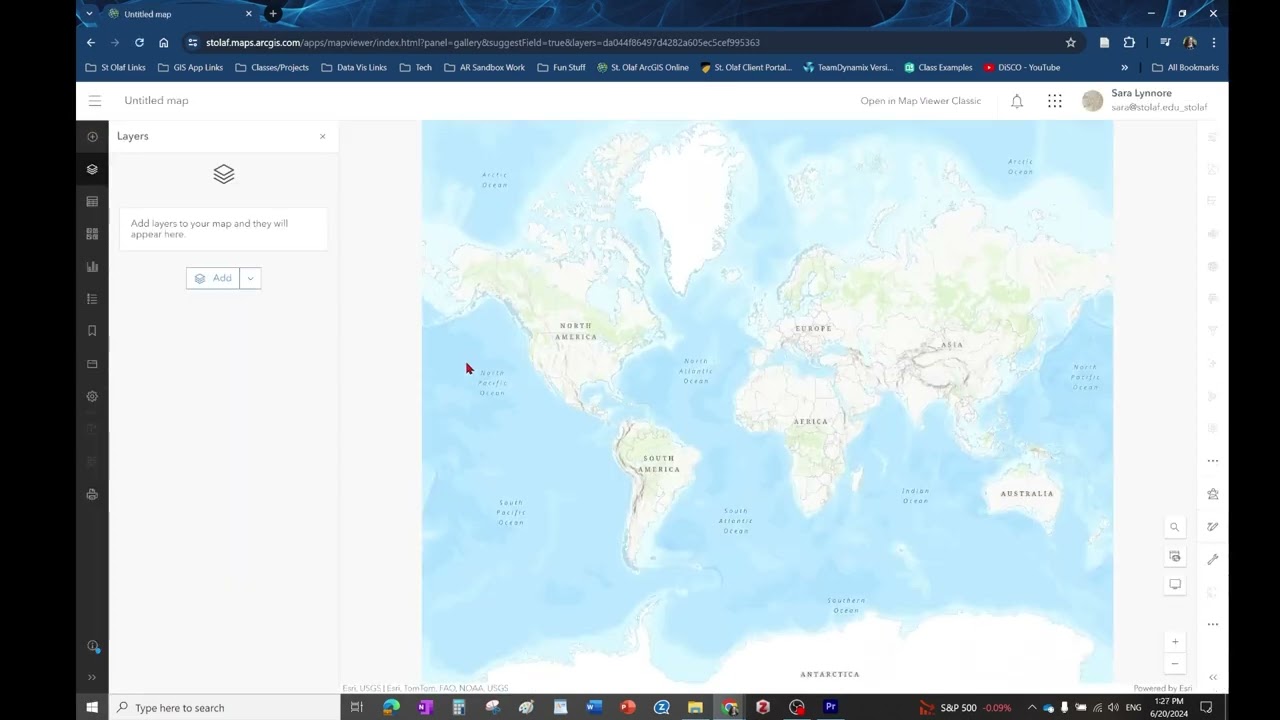
Task: Click the Untitled map title text
Action: 156,100
